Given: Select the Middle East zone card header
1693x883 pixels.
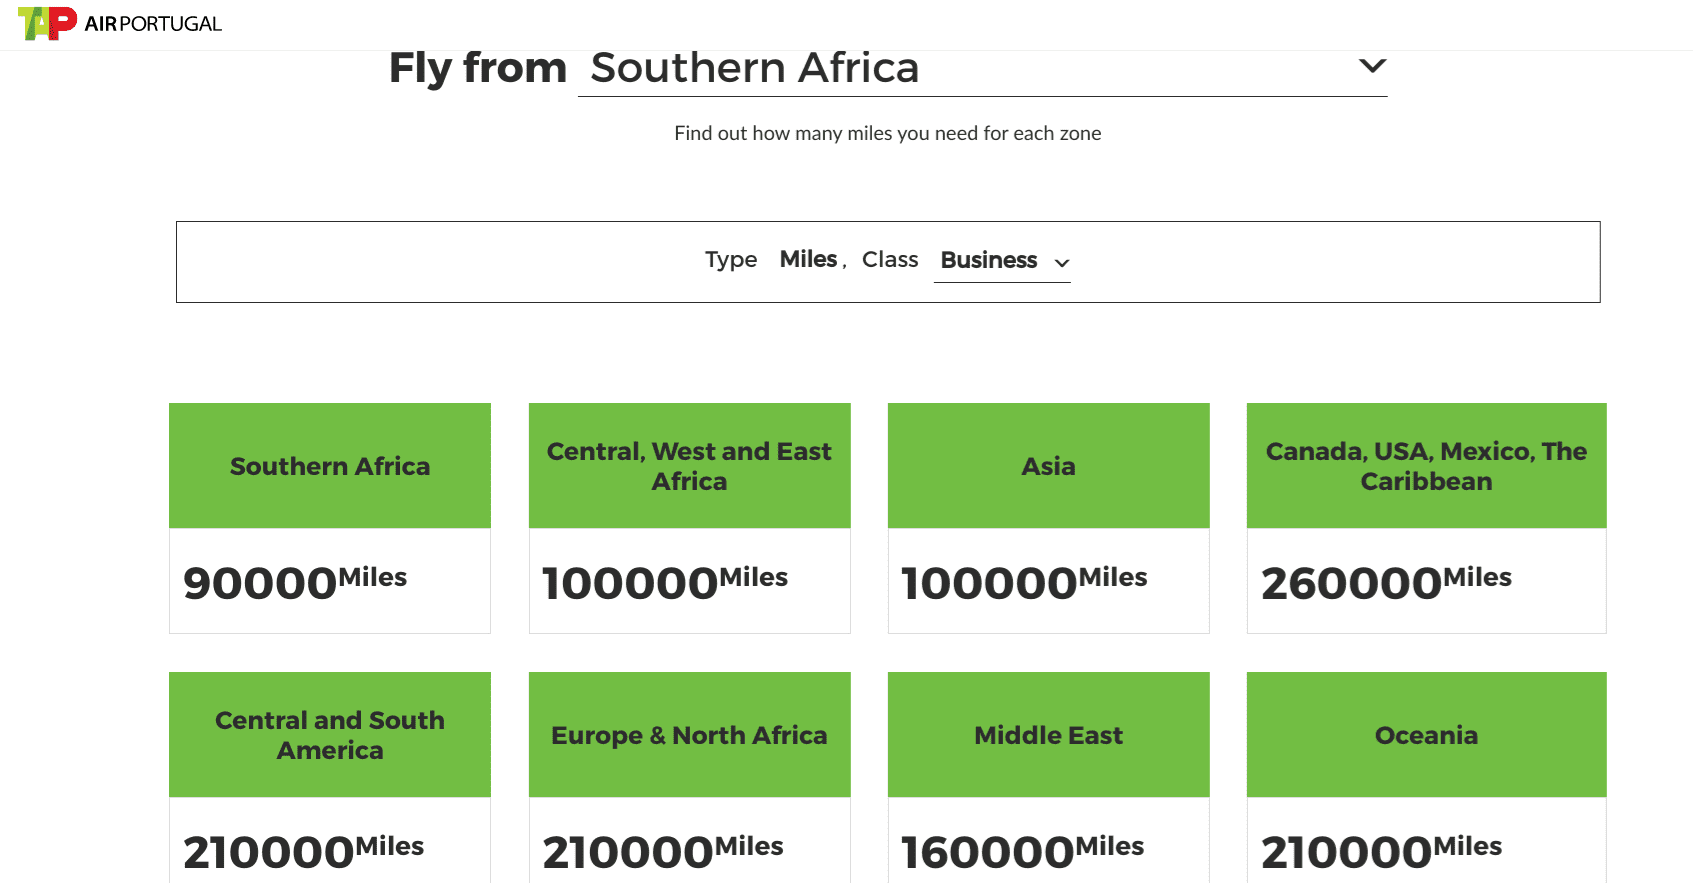Looking at the screenshot, I should 1048,735.
